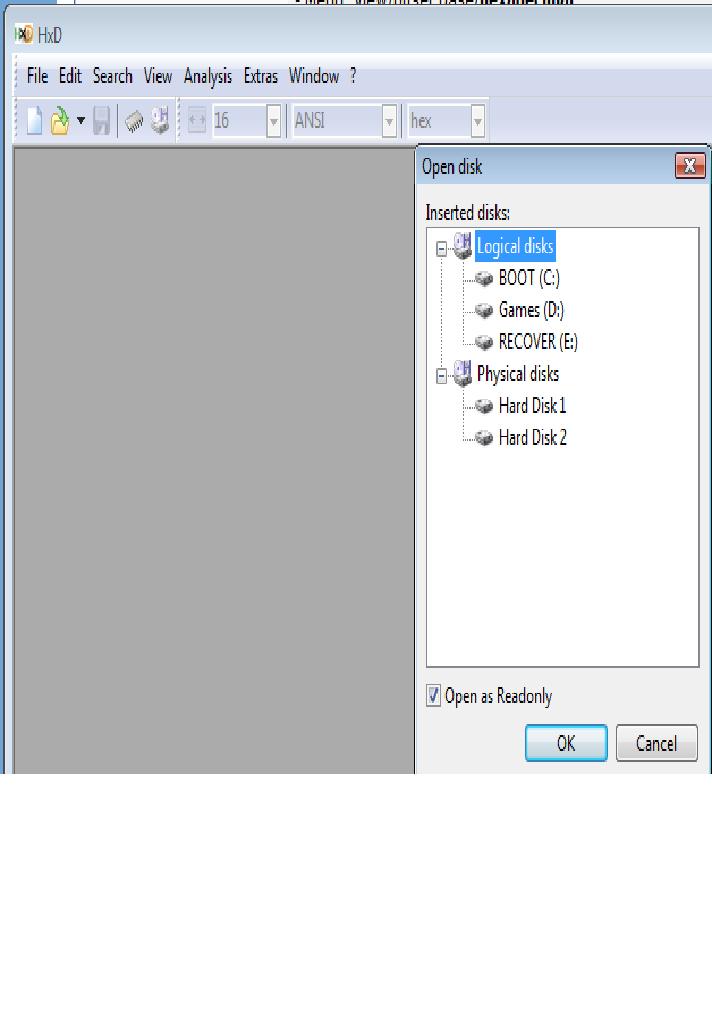Select Hard Disk 2

pyautogui.click(x=532, y=437)
